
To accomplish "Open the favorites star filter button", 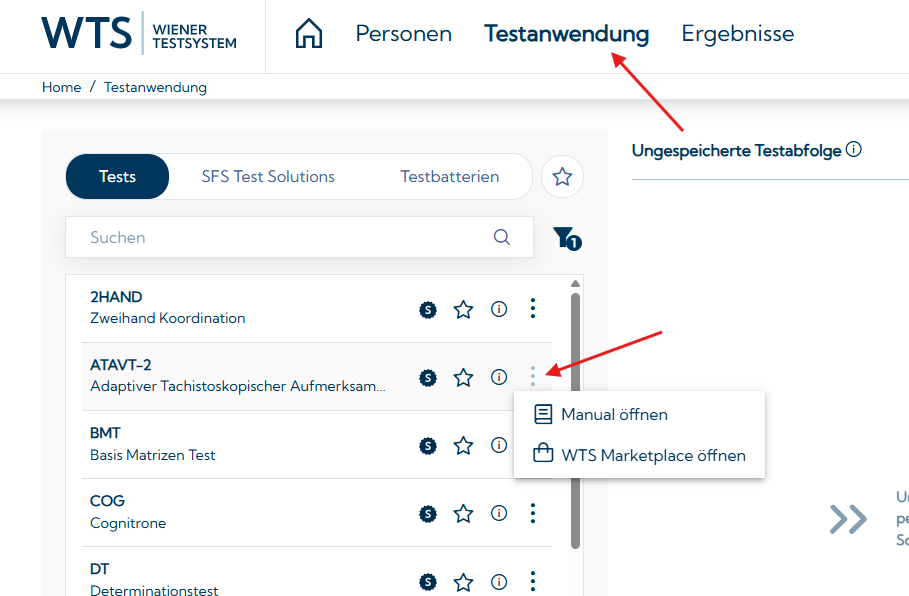I will click(x=562, y=176).
